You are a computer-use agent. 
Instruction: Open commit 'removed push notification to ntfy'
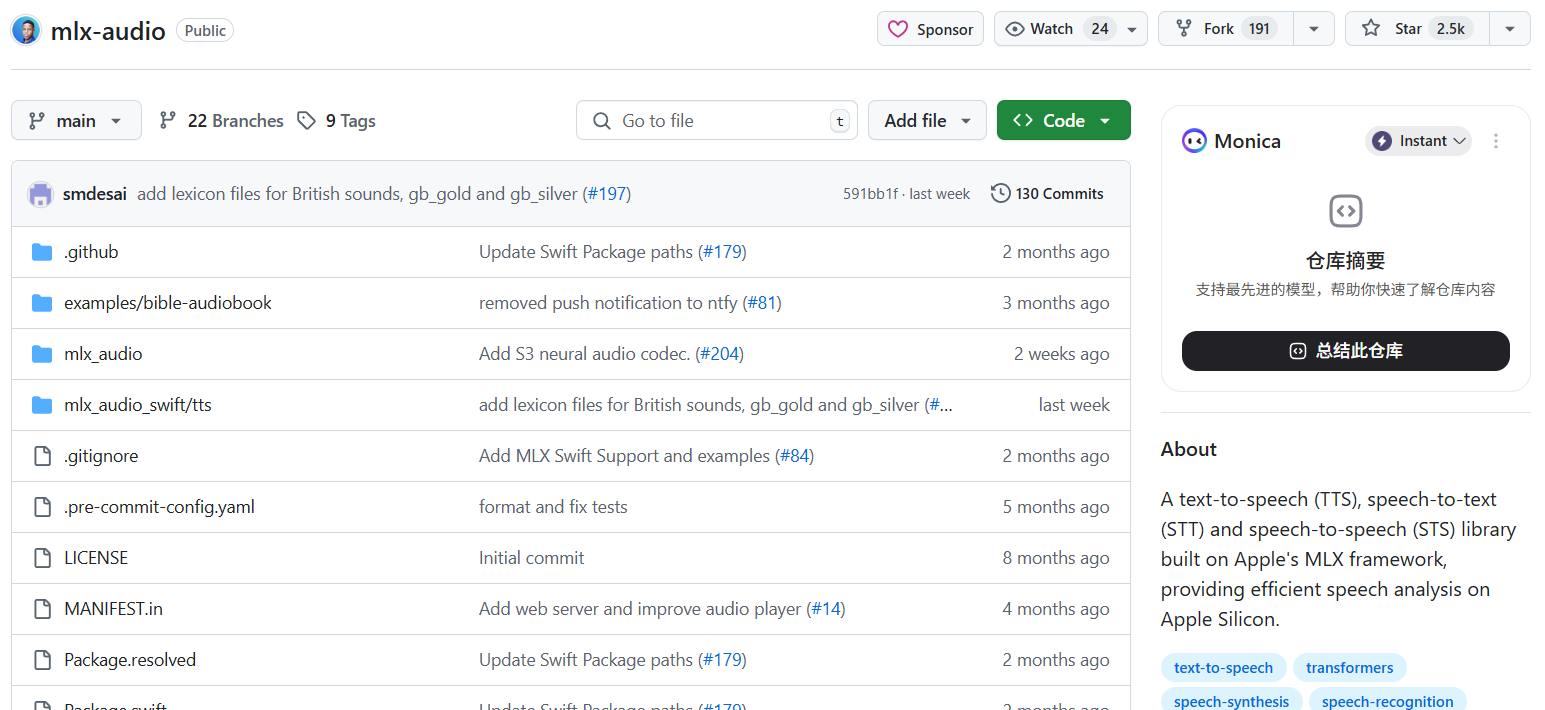[608, 303]
